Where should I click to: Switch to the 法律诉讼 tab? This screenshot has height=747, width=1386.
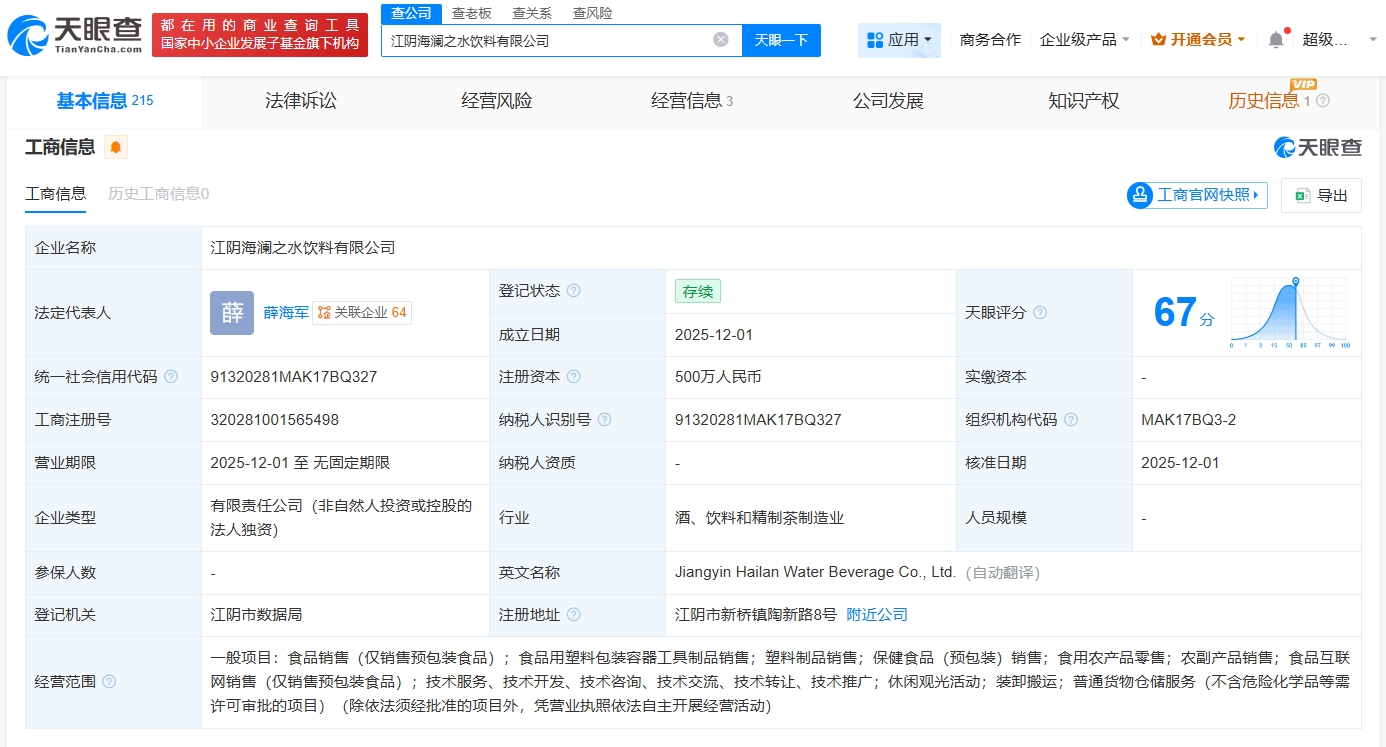click(301, 100)
